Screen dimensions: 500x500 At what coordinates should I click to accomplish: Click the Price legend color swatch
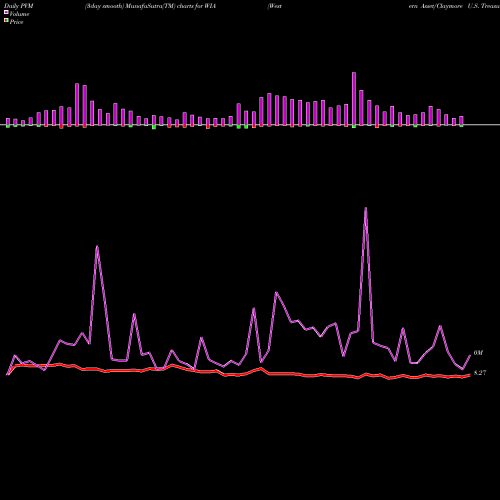point(6,21)
